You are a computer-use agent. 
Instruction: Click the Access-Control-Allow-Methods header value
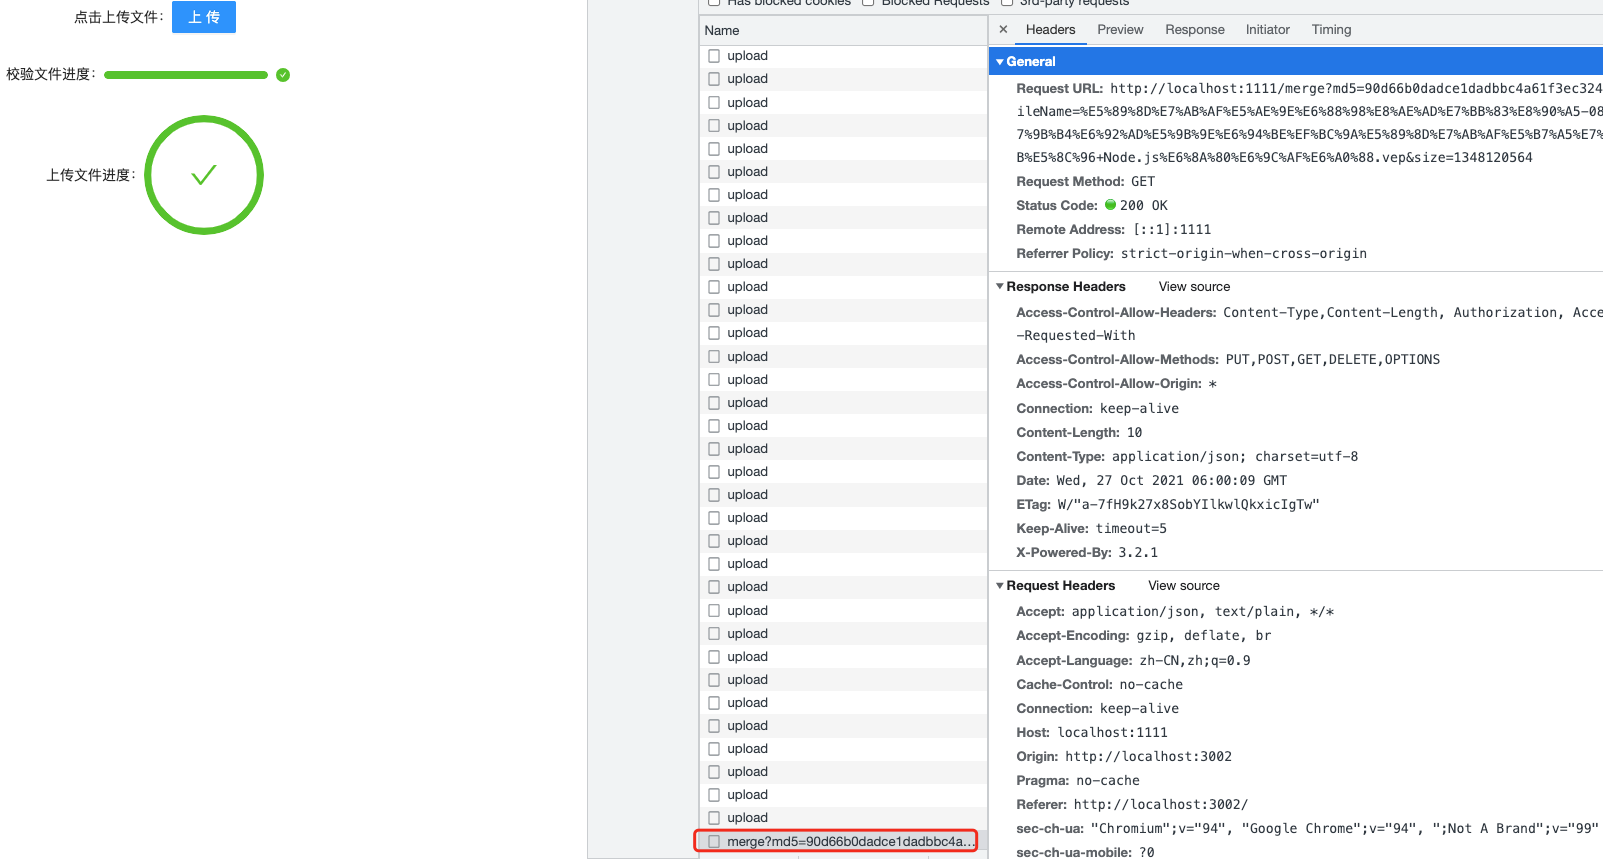click(1333, 359)
